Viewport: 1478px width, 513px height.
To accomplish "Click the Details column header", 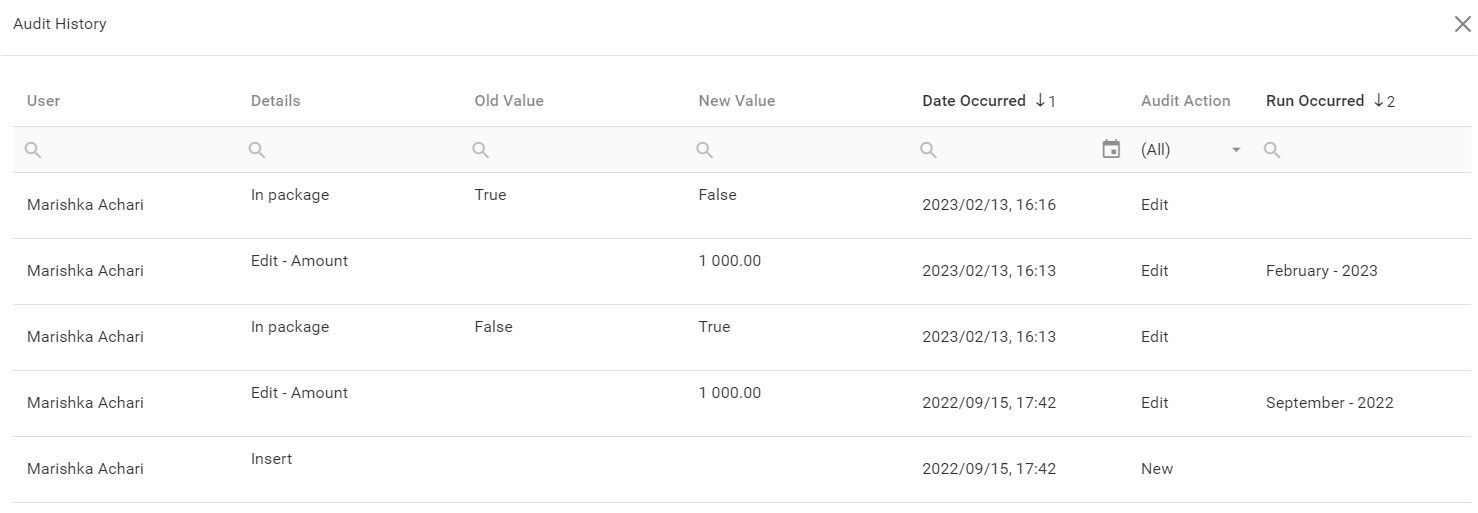I will tap(275, 101).
